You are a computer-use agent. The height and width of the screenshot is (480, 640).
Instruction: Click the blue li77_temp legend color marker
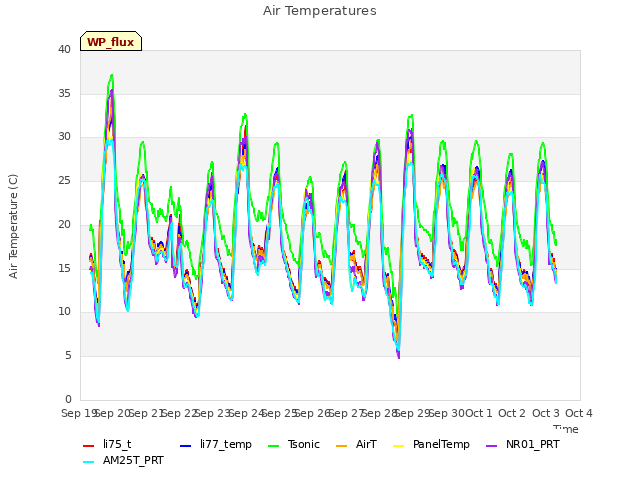click(186, 445)
